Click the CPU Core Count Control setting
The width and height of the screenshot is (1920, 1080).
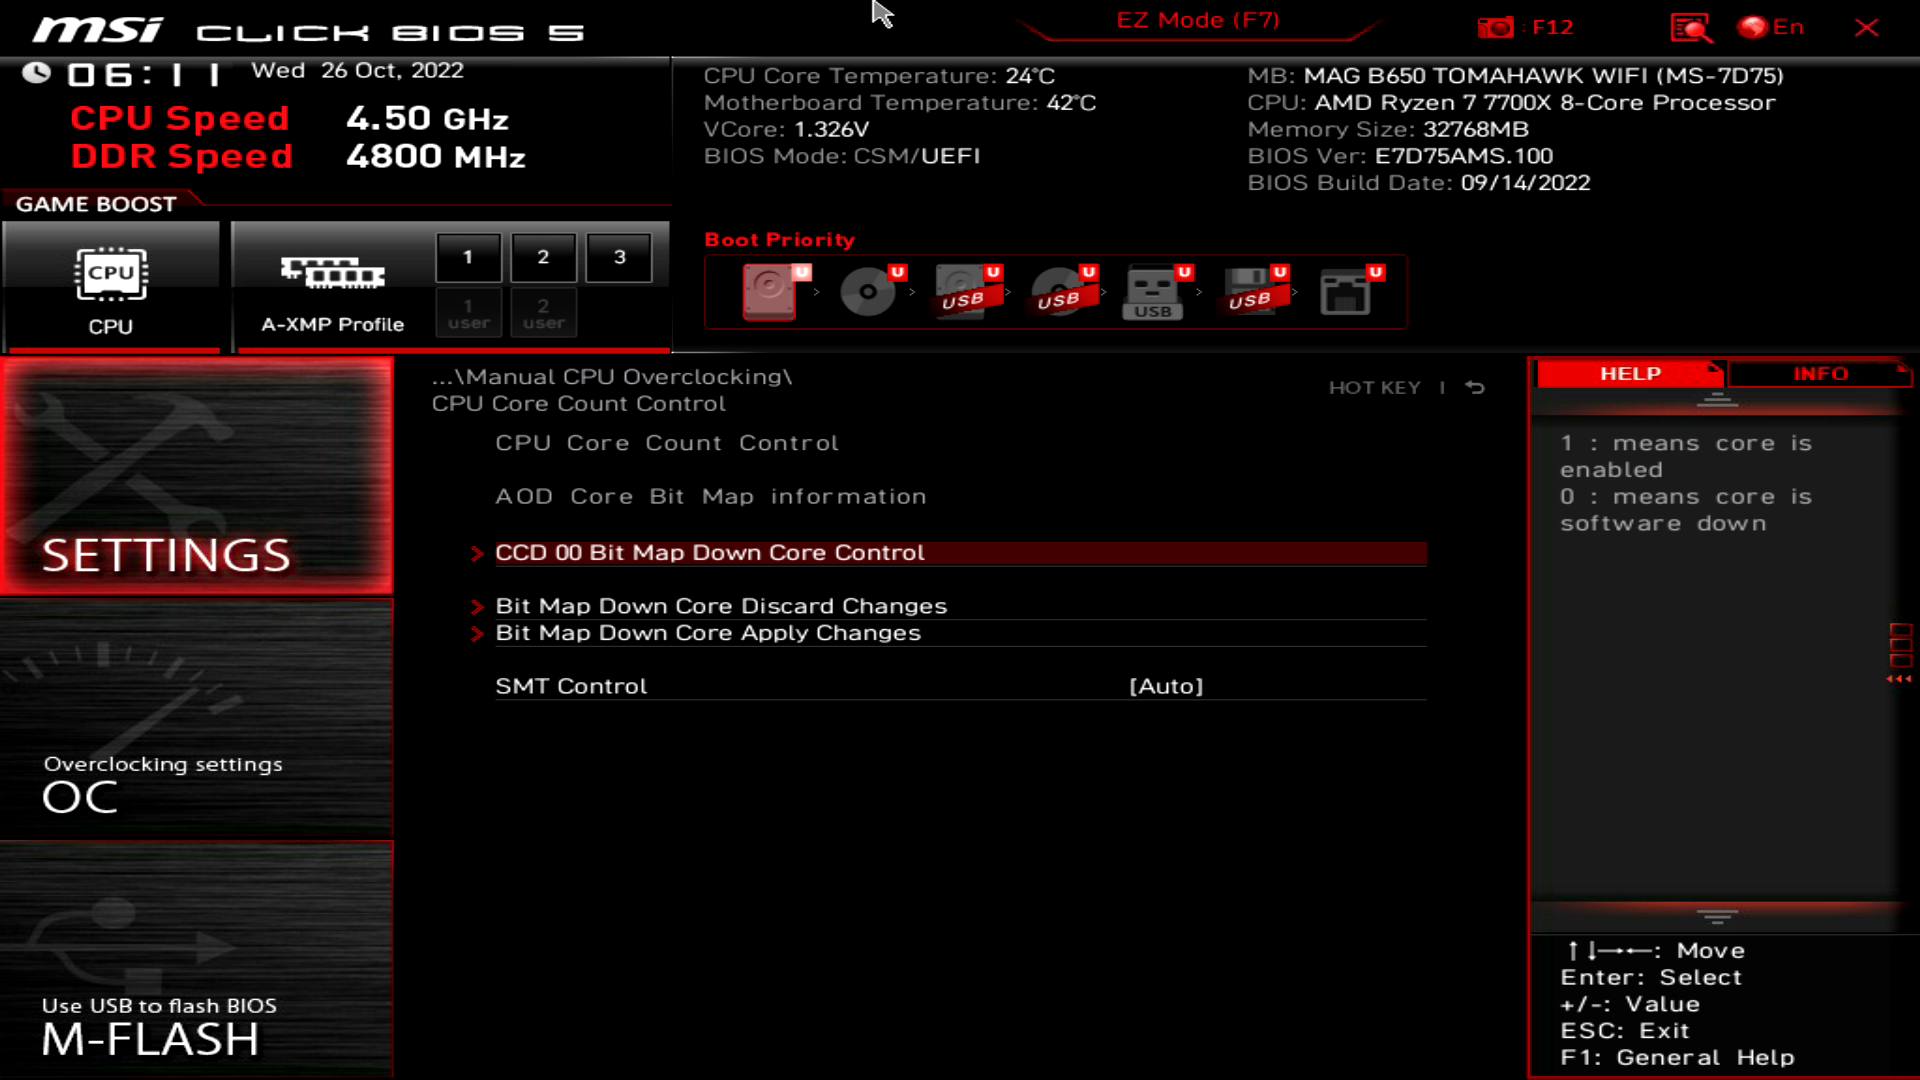tap(667, 442)
